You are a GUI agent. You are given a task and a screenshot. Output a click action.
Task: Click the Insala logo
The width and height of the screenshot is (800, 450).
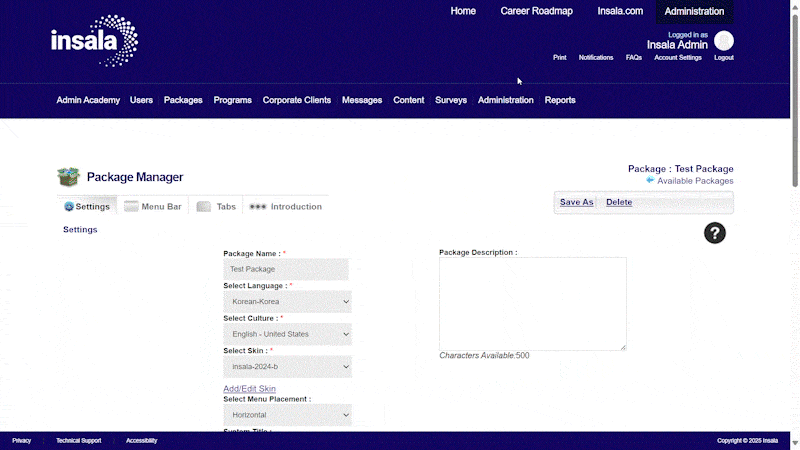click(94, 41)
